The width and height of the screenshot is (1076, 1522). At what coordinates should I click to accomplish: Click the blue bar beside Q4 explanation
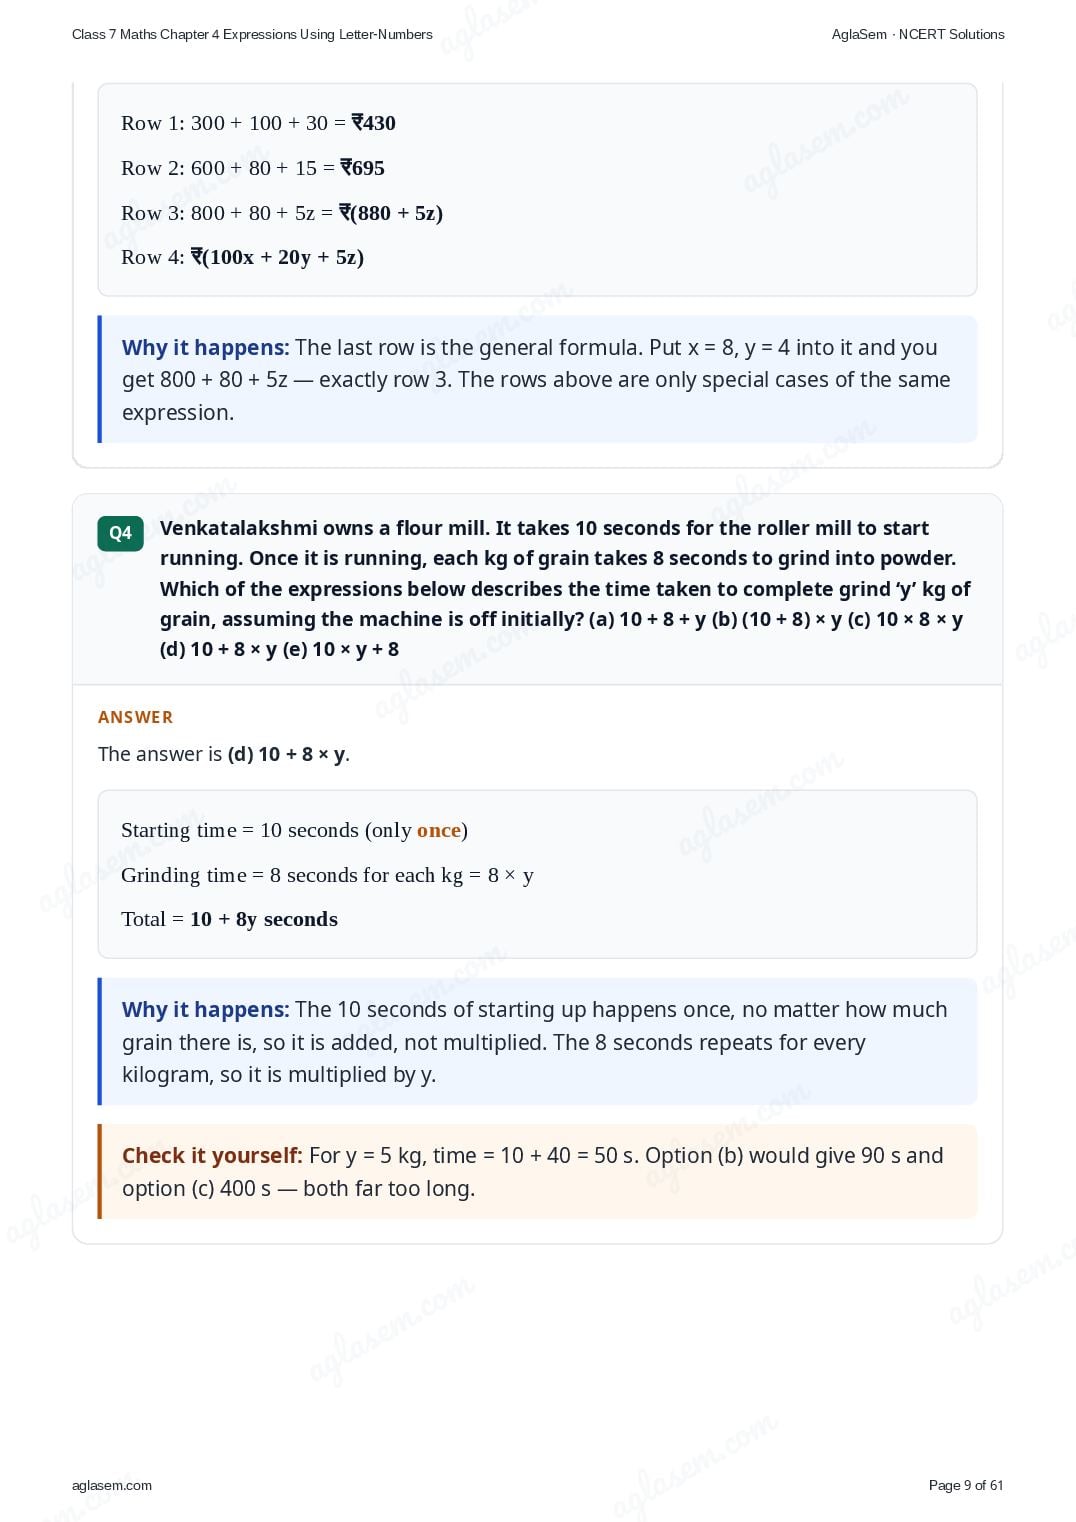(x=100, y=1041)
